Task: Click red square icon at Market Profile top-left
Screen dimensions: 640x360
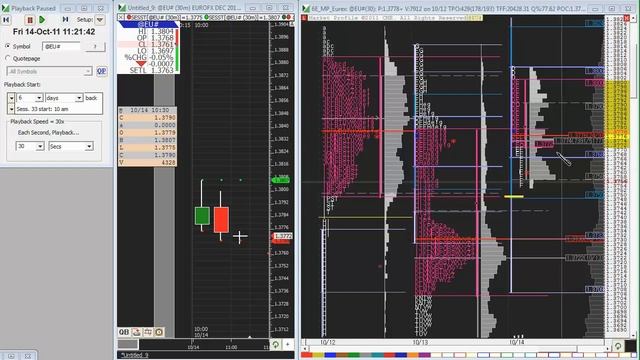Action: [304, 18]
